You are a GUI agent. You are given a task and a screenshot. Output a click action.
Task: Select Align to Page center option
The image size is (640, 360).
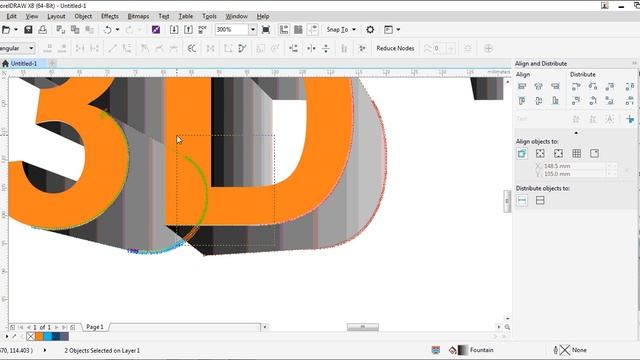pos(558,153)
